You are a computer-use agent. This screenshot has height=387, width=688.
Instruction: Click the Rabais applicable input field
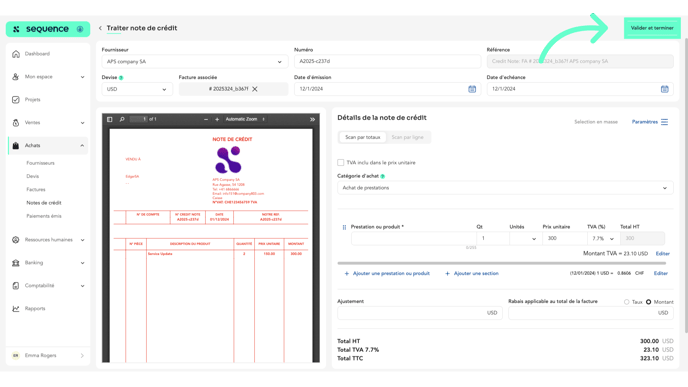tap(591, 313)
